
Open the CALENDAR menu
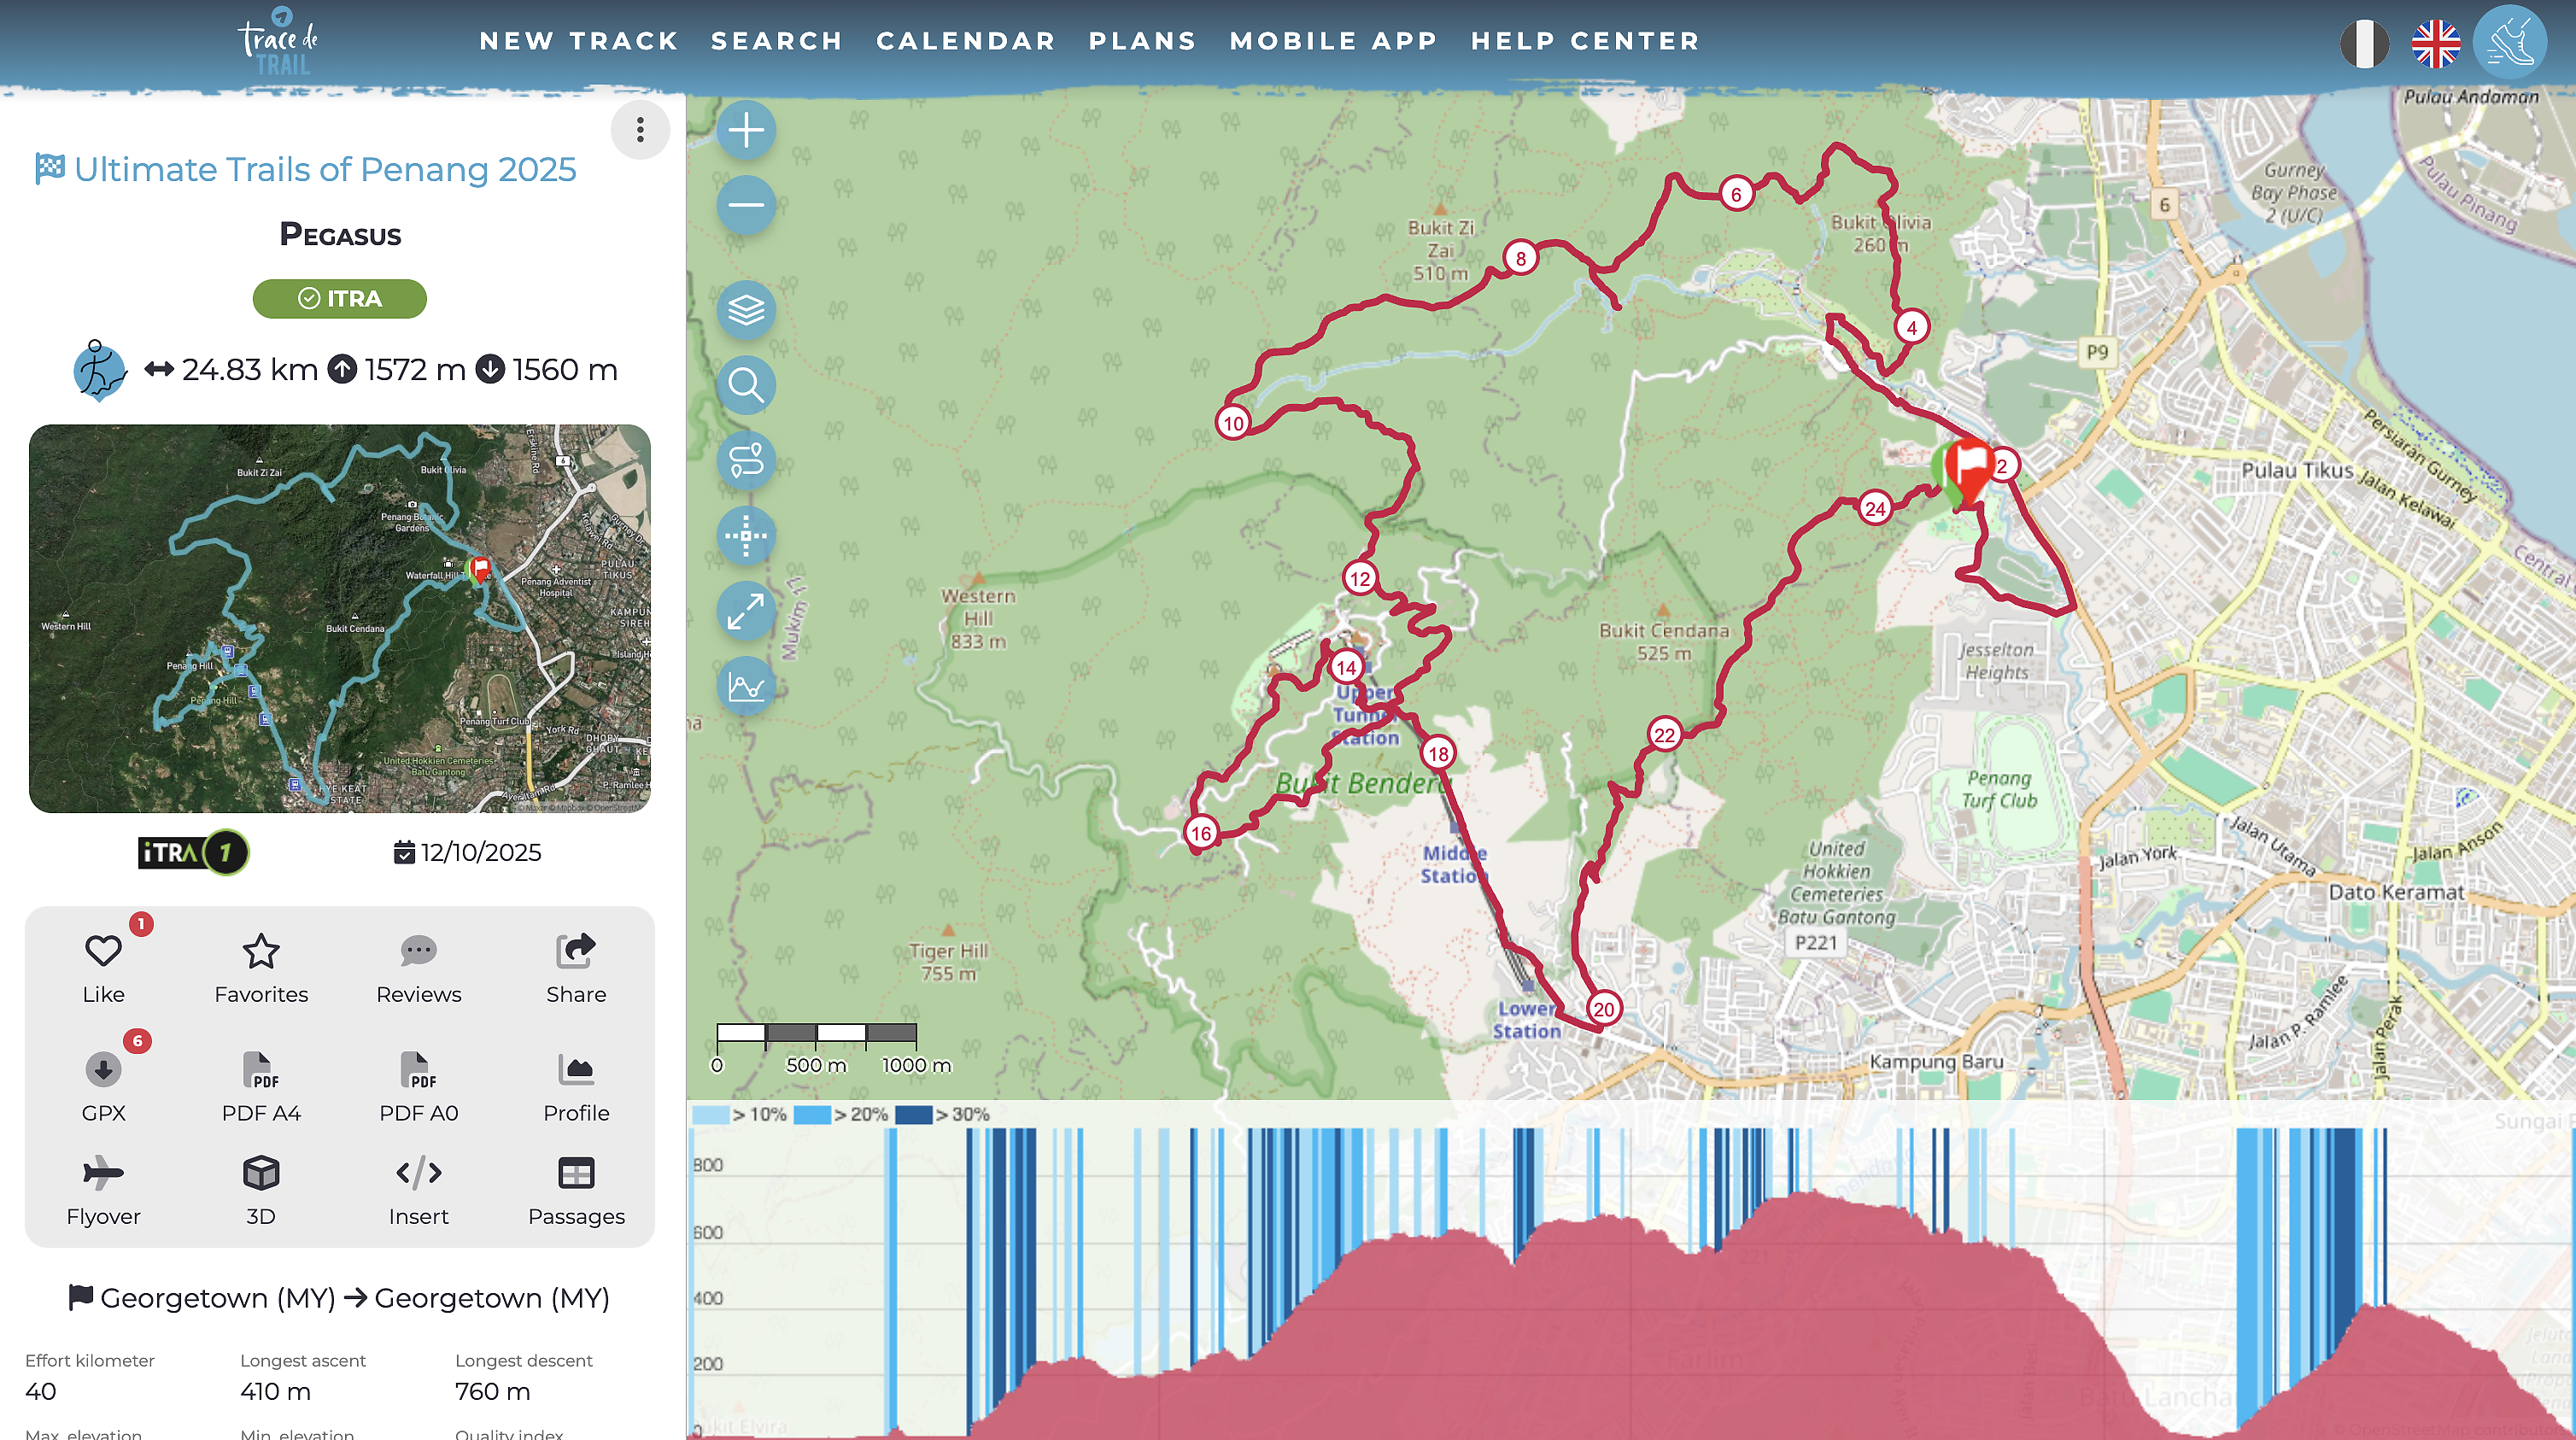click(x=965, y=40)
